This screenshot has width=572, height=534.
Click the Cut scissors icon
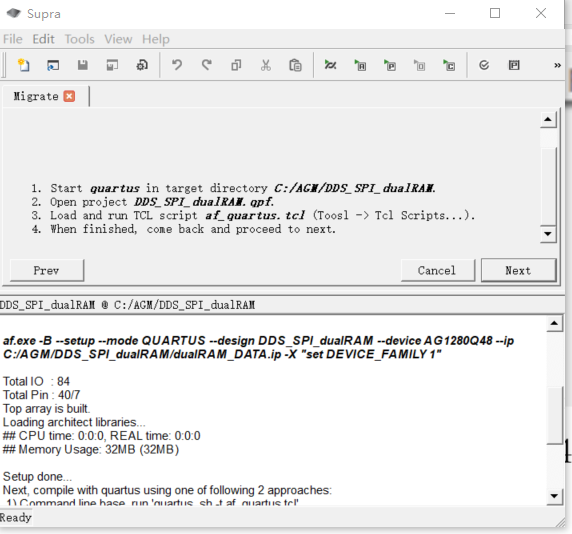point(266,65)
